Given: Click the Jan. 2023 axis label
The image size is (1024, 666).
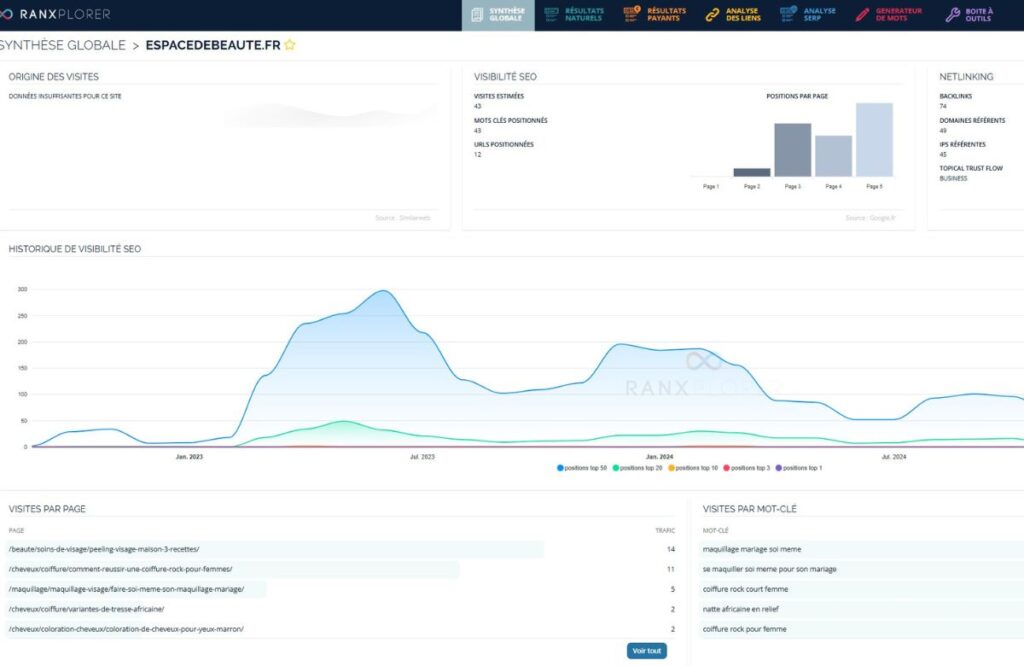Looking at the screenshot, I should click(x=189, y=457).
